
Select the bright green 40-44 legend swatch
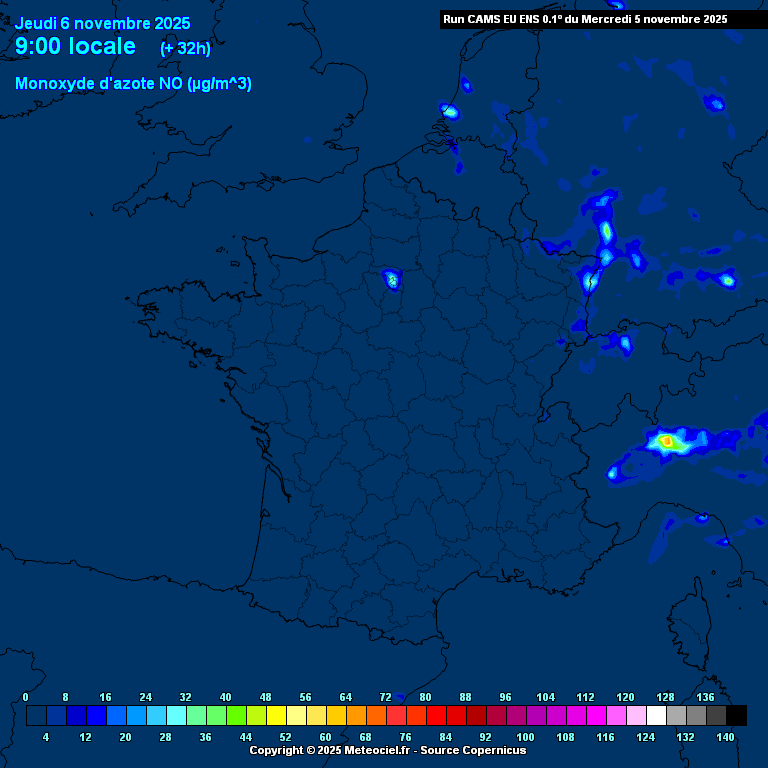pyautogui.click(x=236, y=715)
